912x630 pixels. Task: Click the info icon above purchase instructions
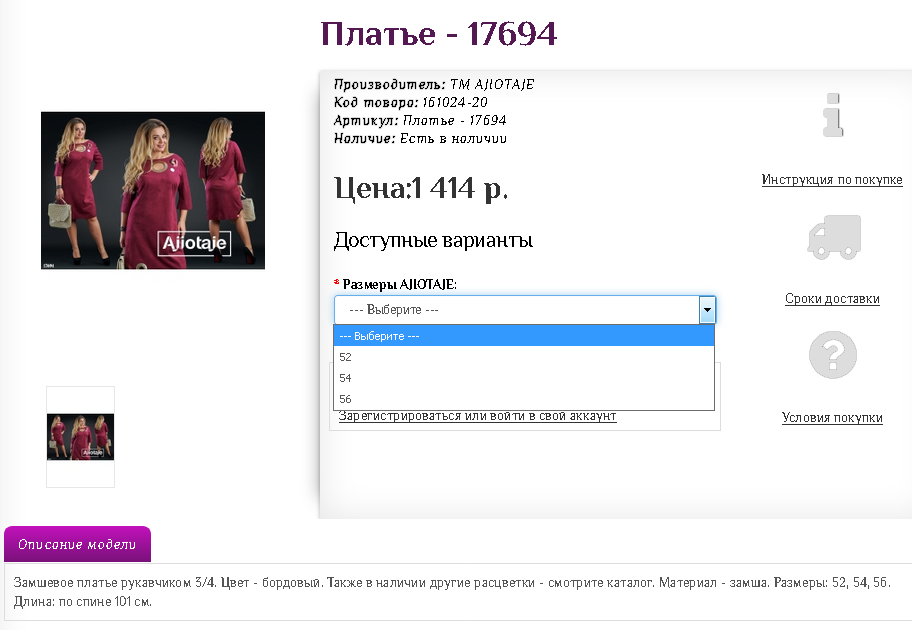pos(832,115)
